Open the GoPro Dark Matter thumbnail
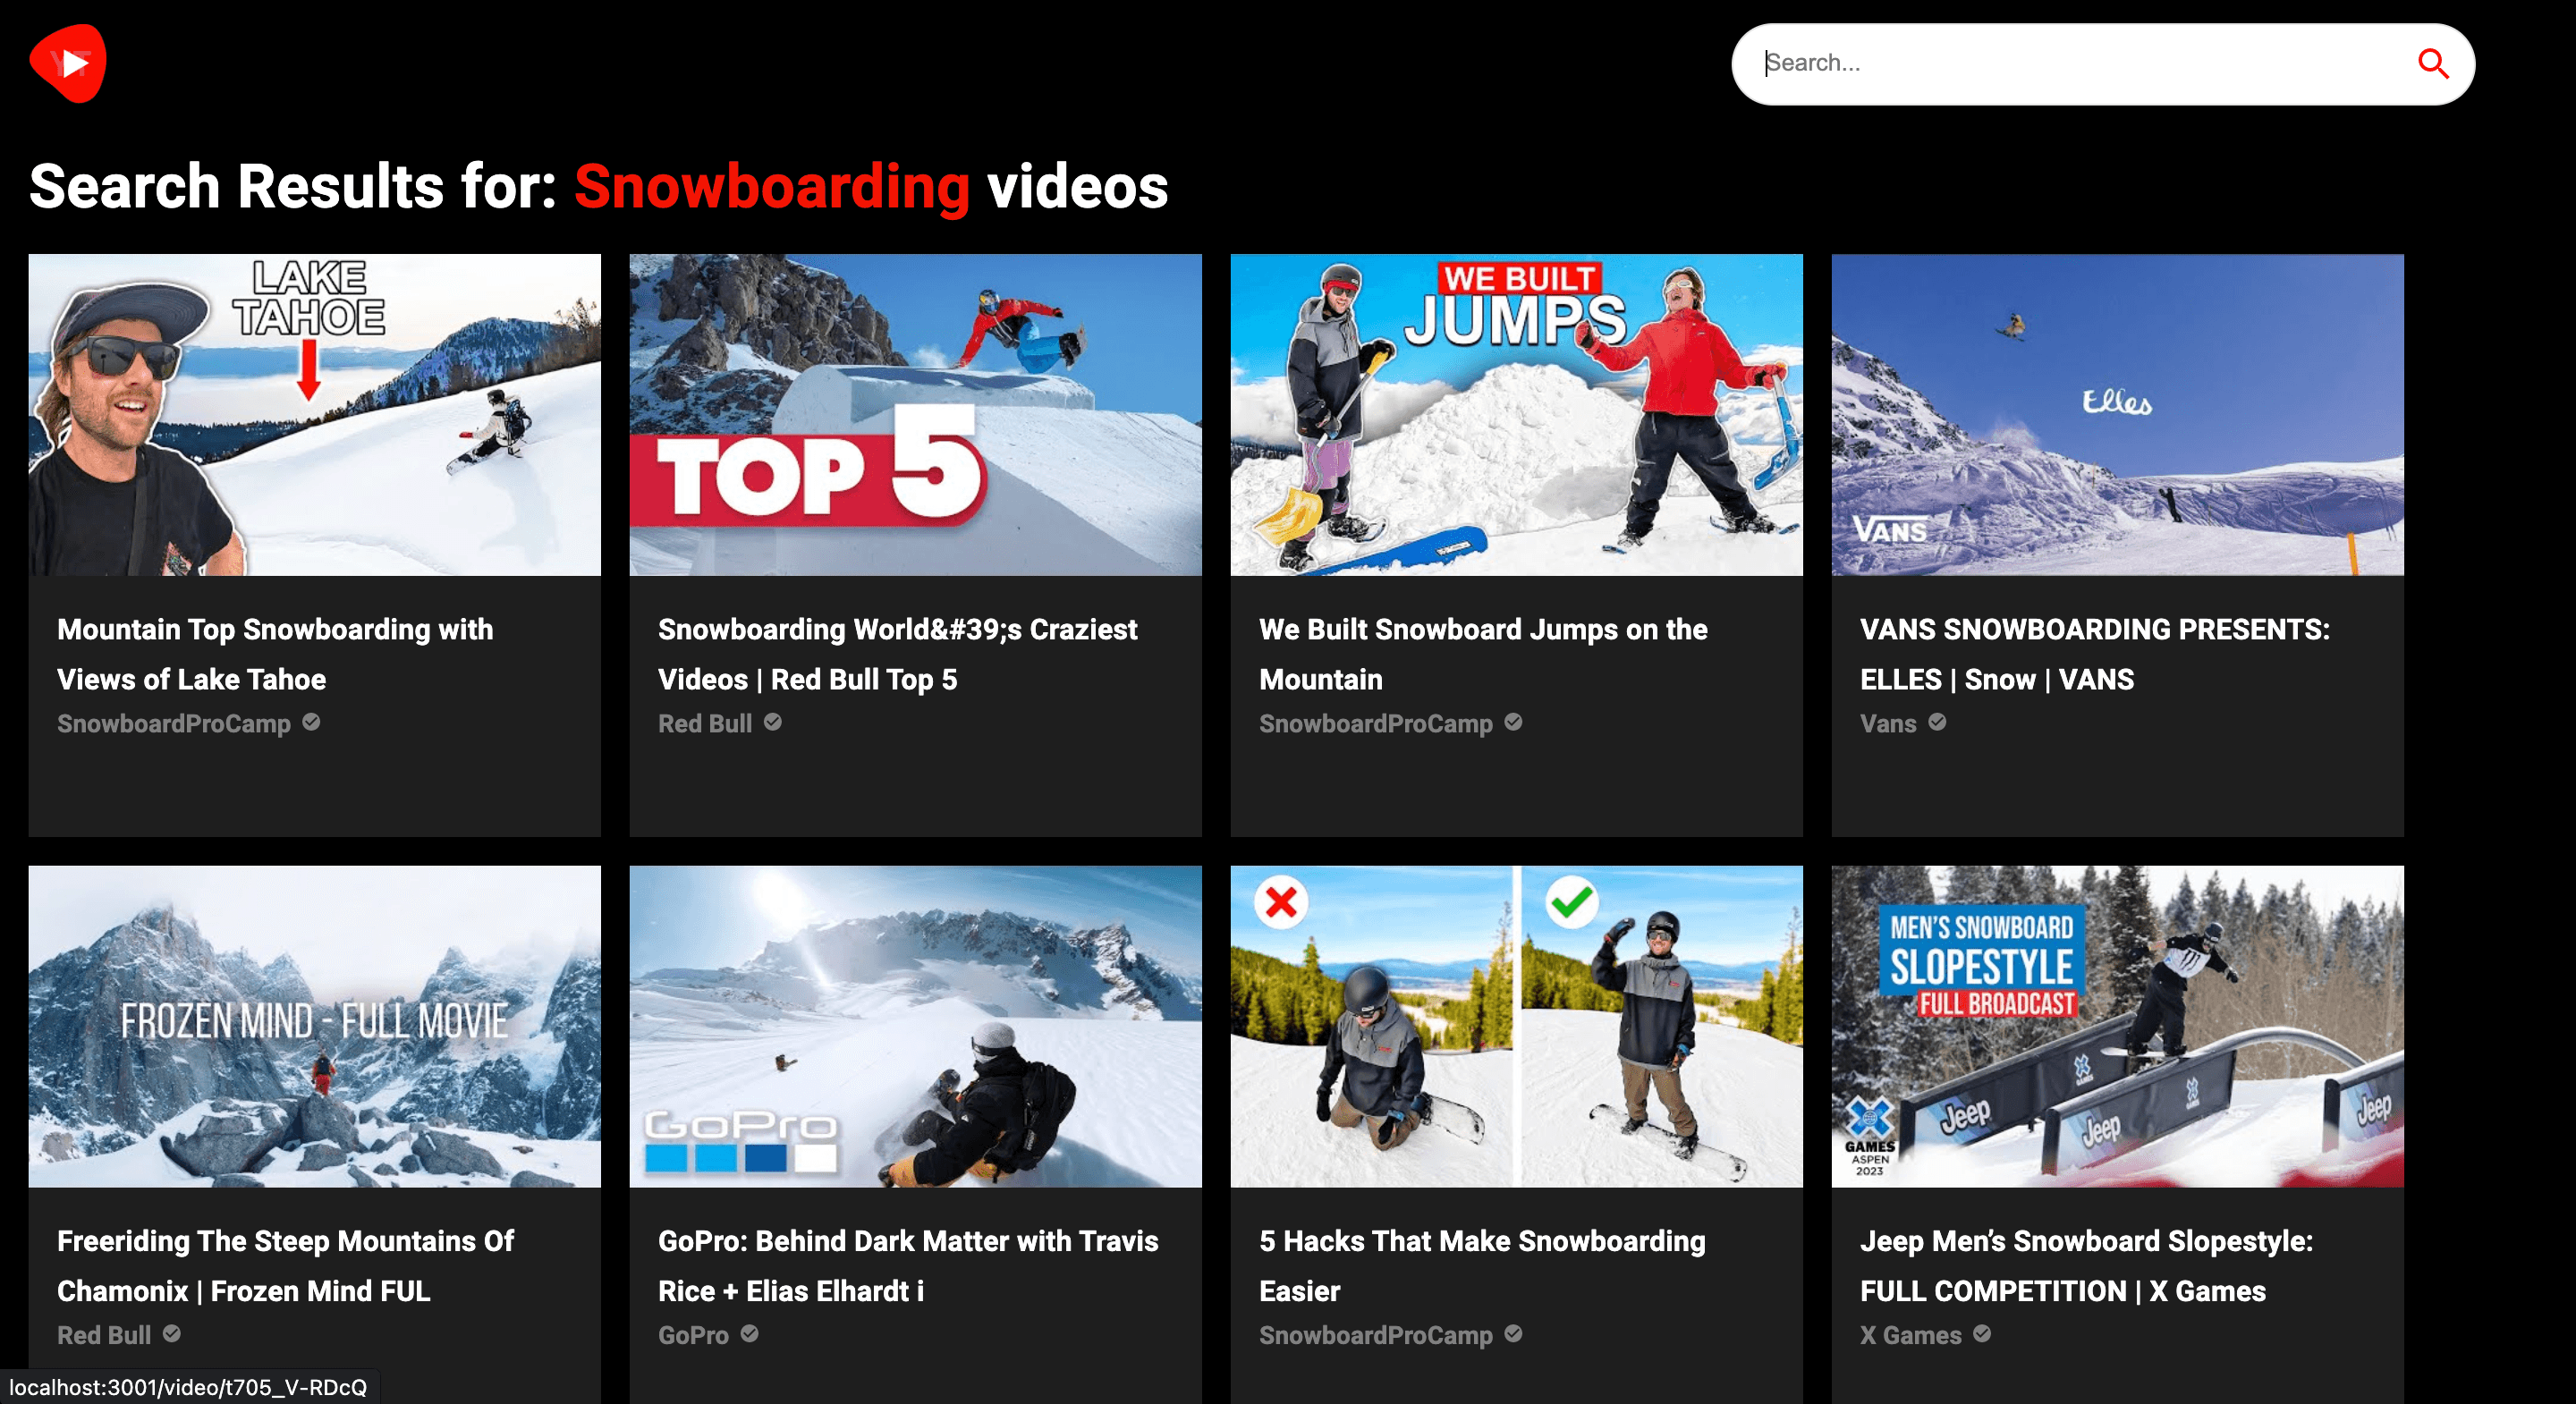 915,1026
